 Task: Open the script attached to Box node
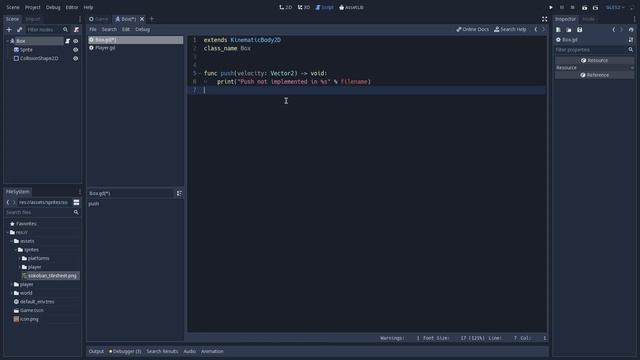(67, 41)
